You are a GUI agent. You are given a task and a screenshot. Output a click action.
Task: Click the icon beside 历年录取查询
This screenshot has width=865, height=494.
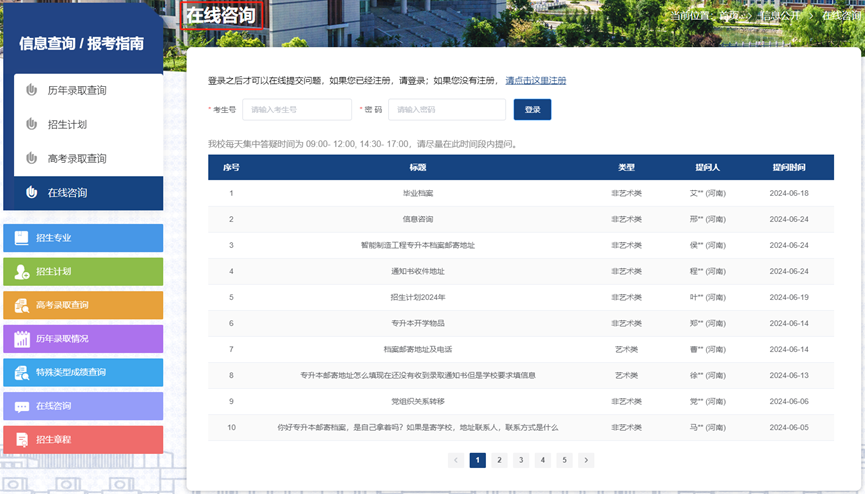(x=31, y=90)
